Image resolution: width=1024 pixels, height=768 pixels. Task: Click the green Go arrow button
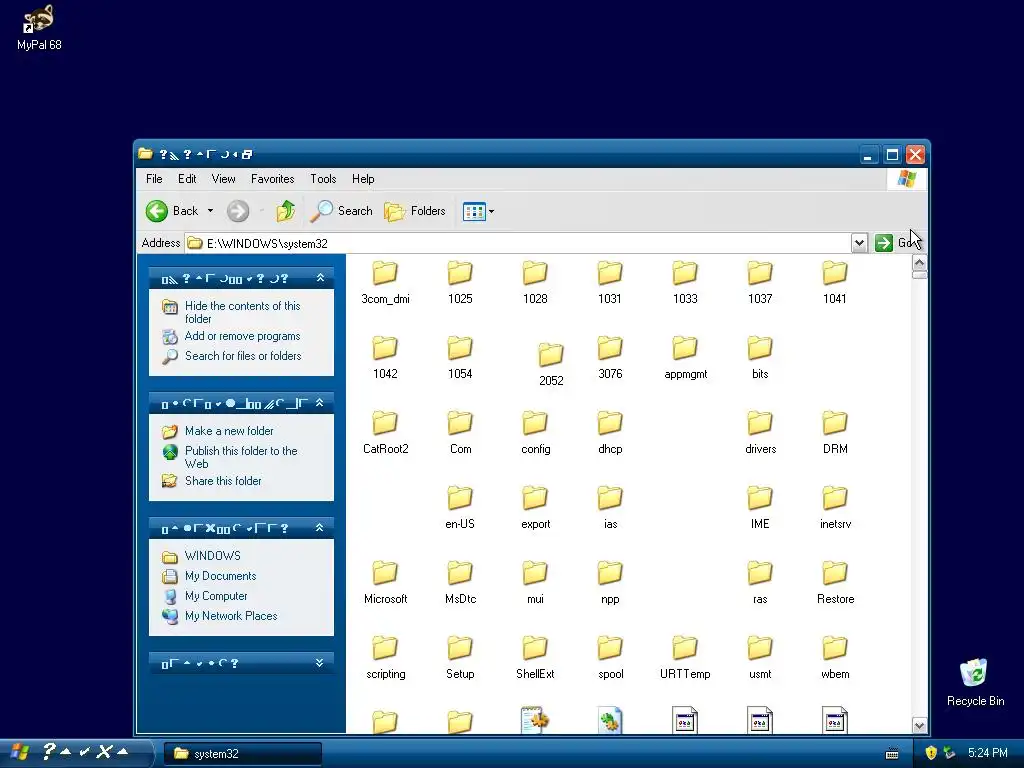[x=884, y=243]
